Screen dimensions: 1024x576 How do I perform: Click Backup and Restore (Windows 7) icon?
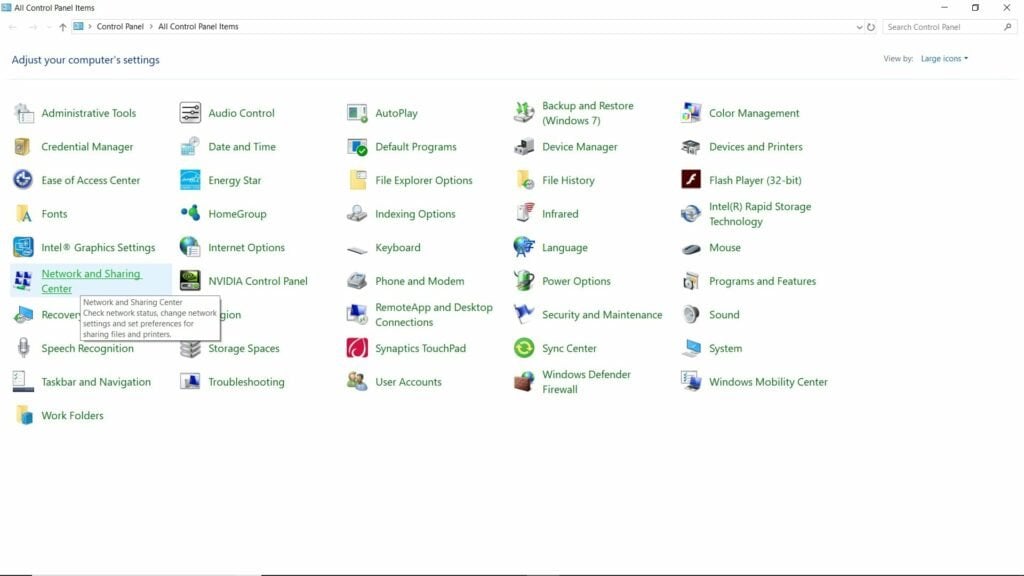pyautogui.click(x=524, y=113)
